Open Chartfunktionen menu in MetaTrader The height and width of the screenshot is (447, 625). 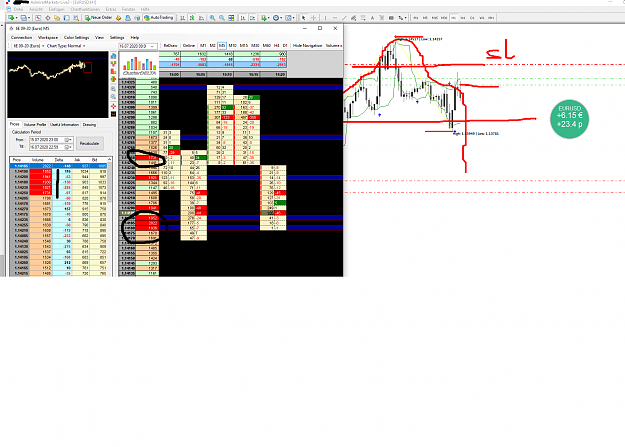pyautogui.click(x=85, y=9)
